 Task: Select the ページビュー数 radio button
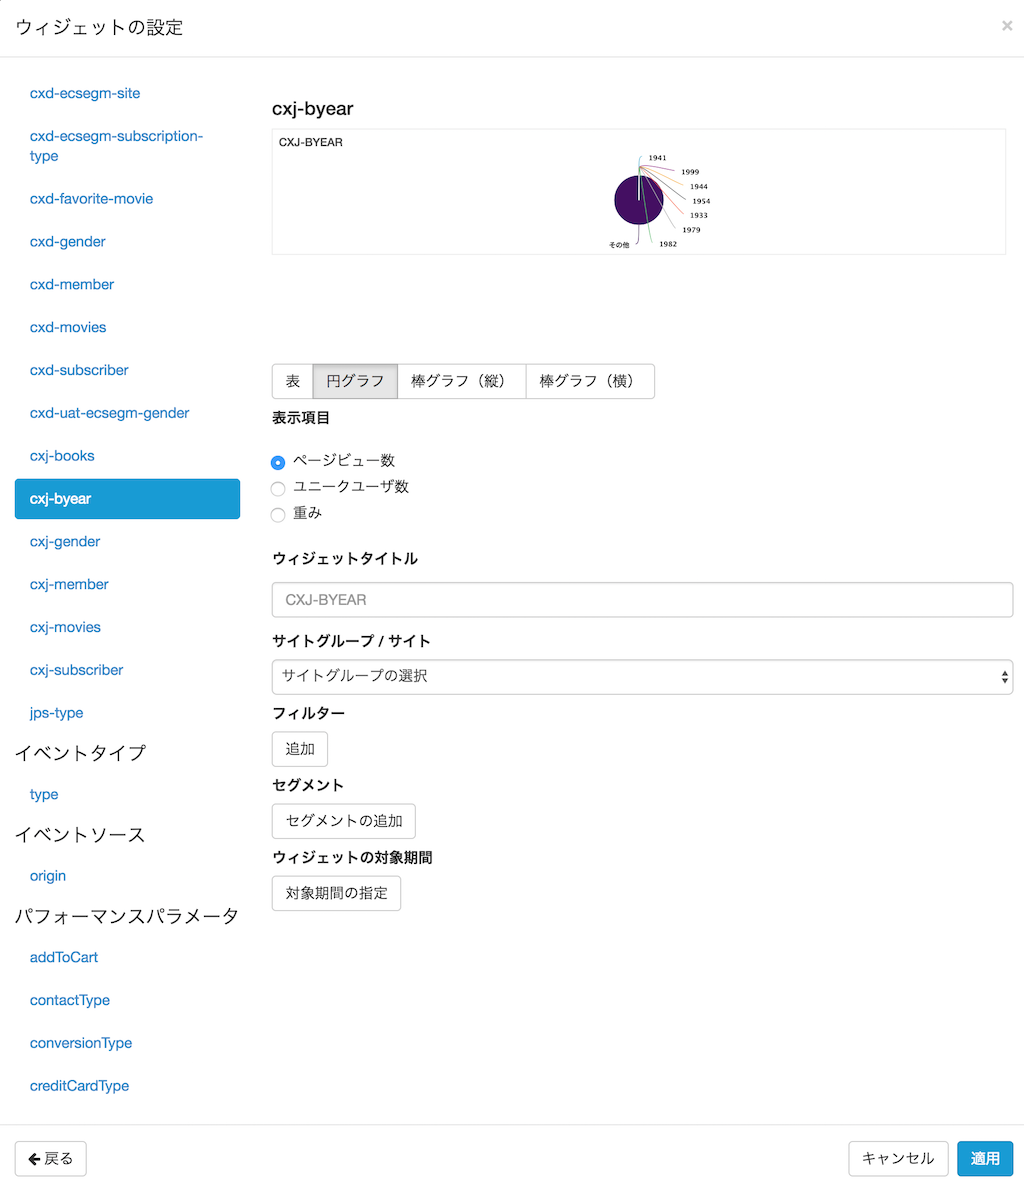[278, 462]
